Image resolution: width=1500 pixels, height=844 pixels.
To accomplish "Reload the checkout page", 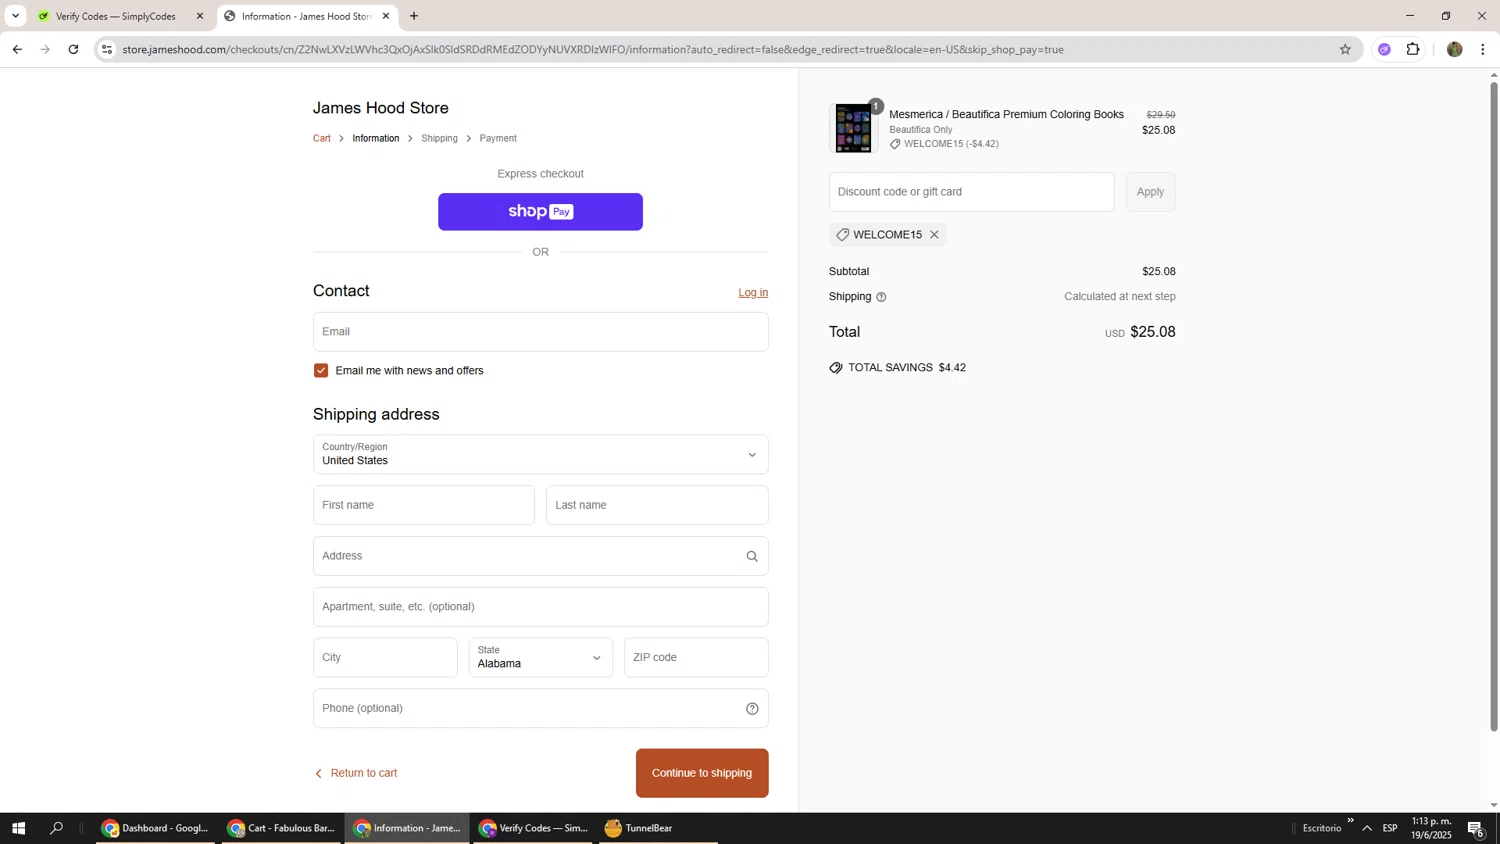I will [73, 49].
